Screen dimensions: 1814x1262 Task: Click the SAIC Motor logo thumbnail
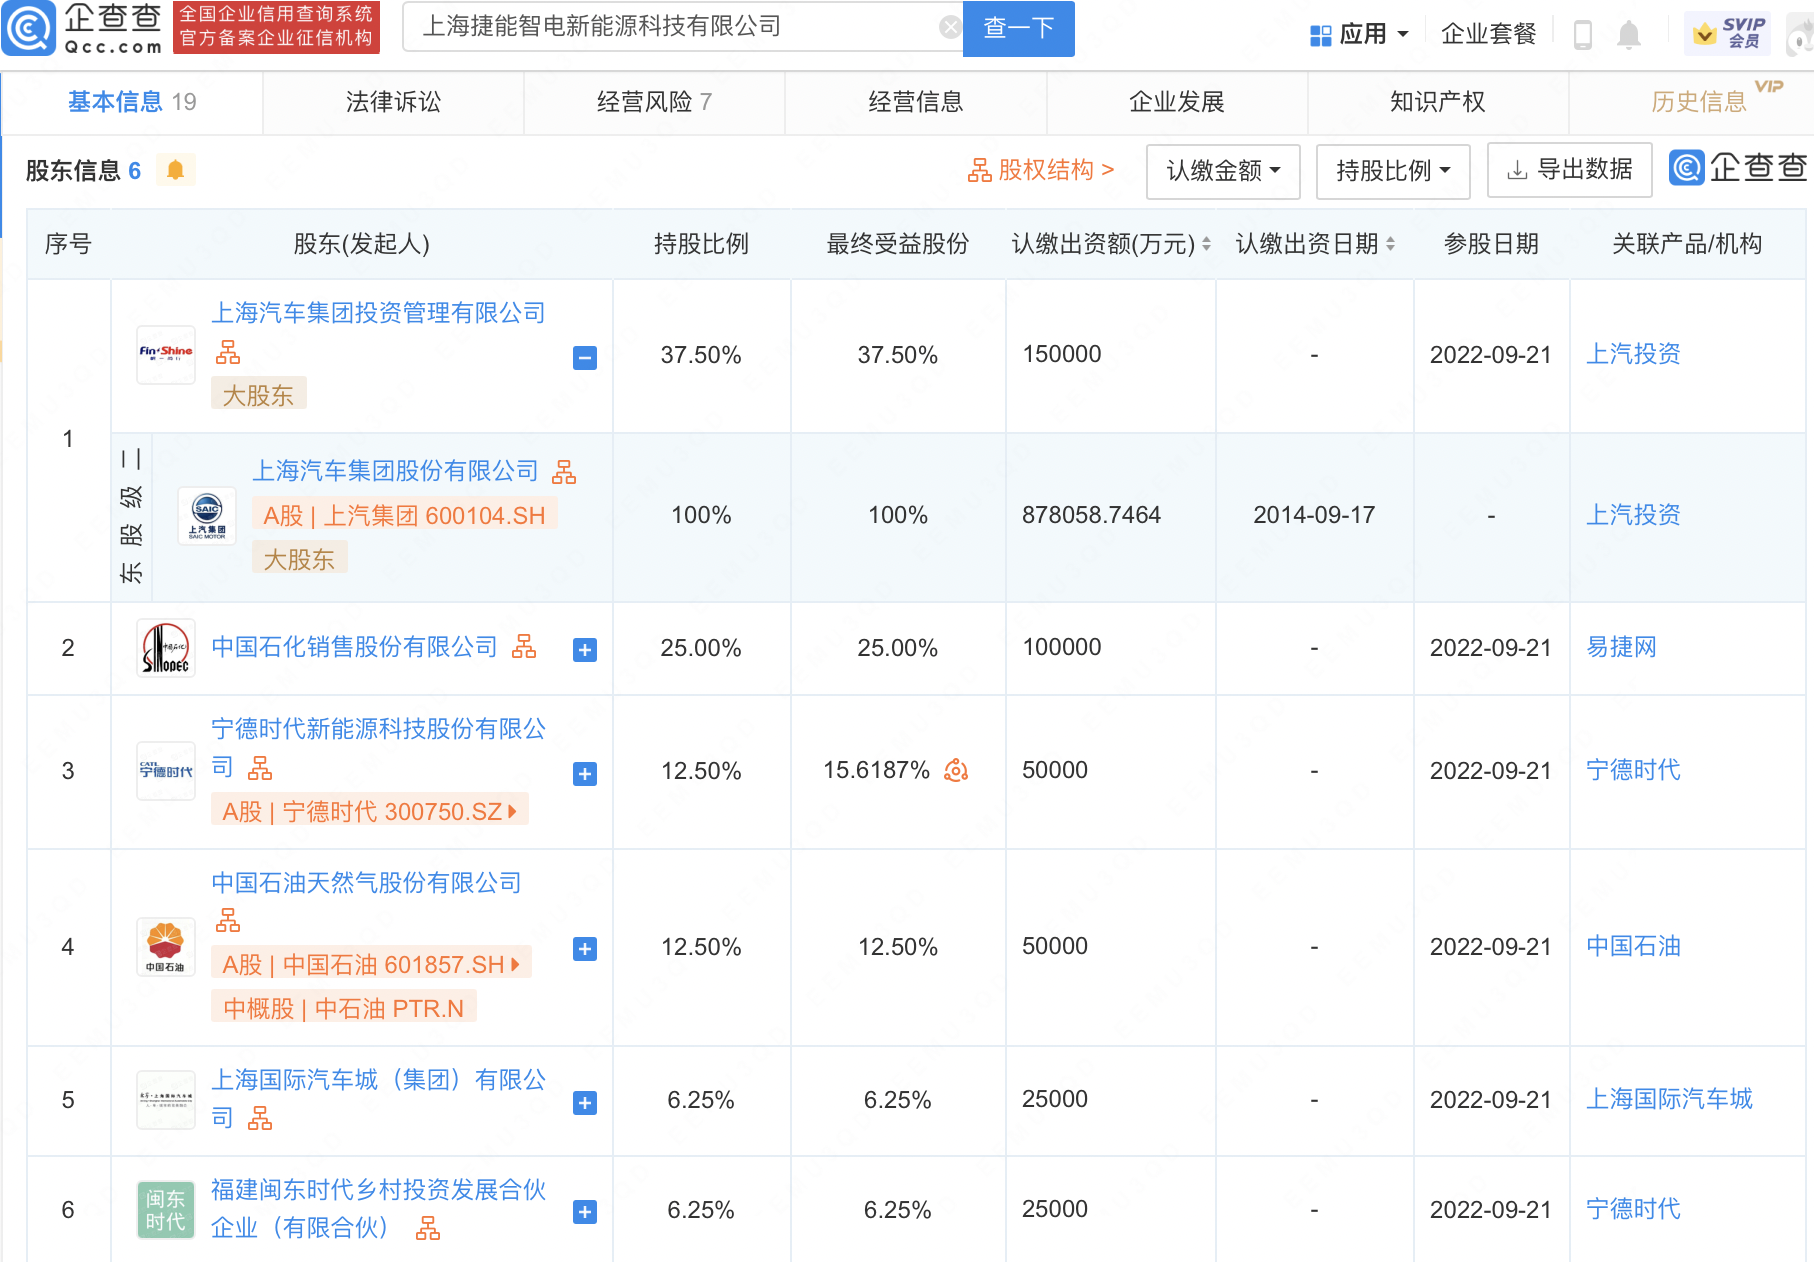207,516
